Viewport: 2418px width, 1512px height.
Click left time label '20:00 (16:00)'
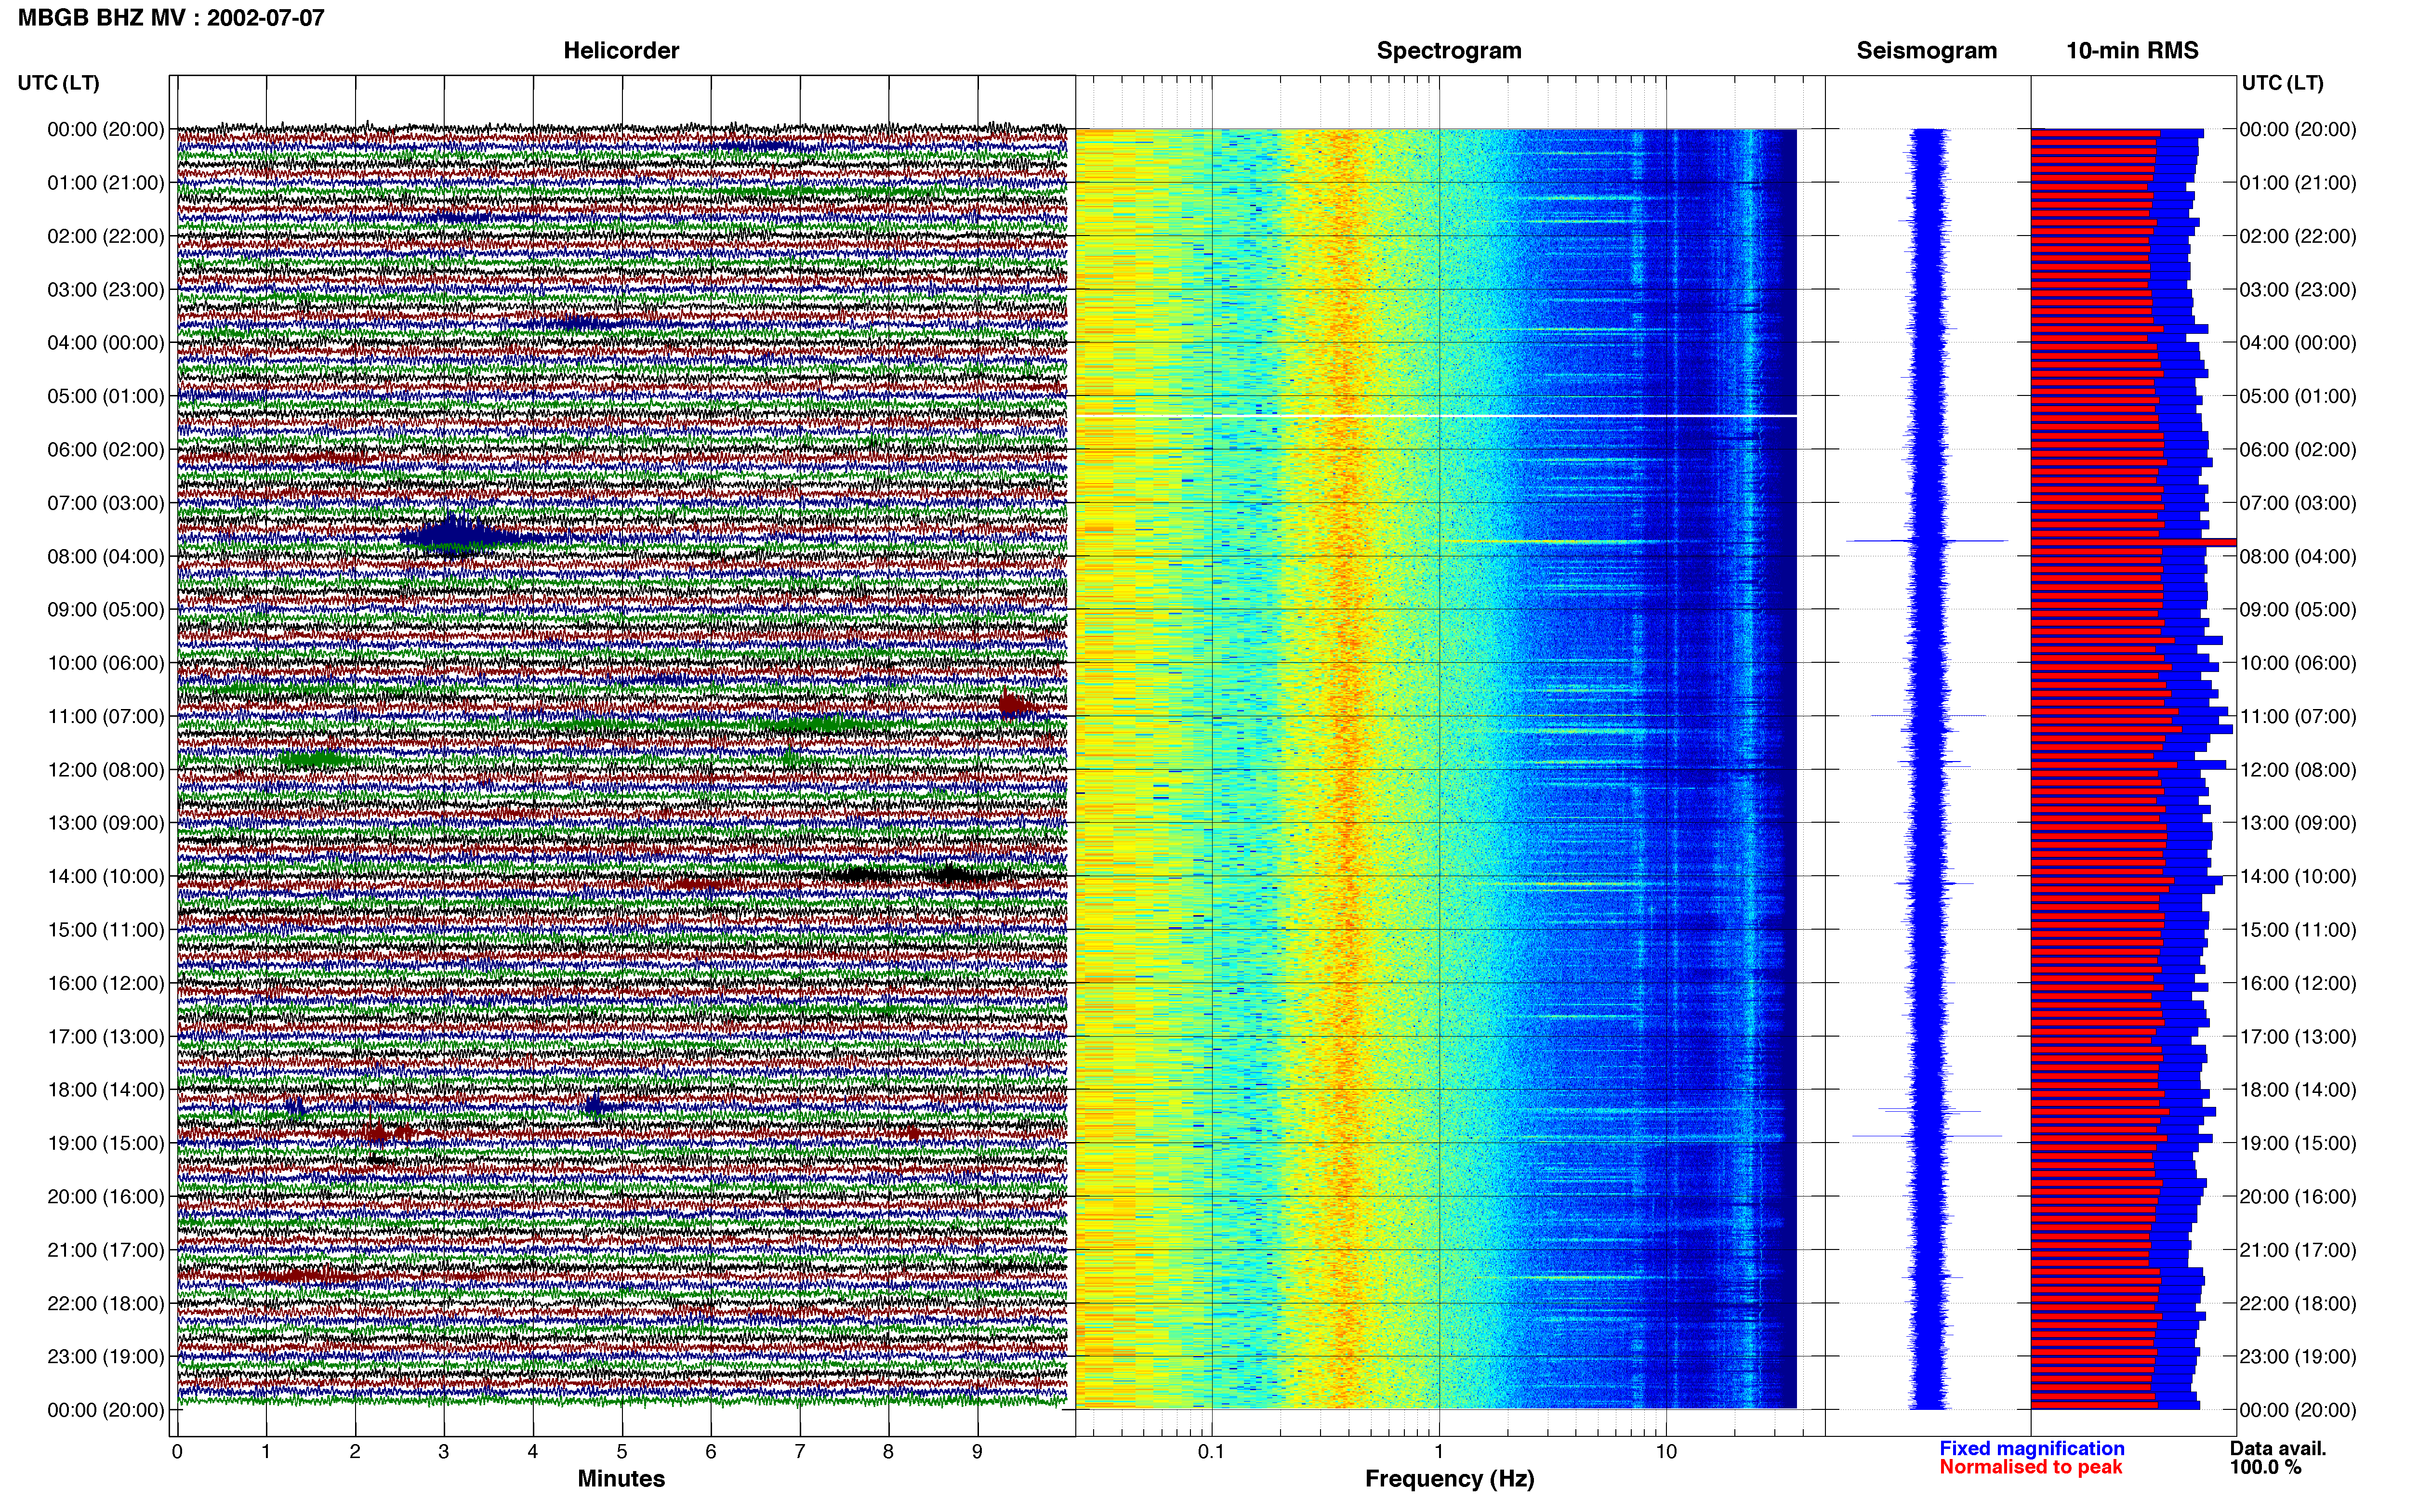click(106, 1196)
